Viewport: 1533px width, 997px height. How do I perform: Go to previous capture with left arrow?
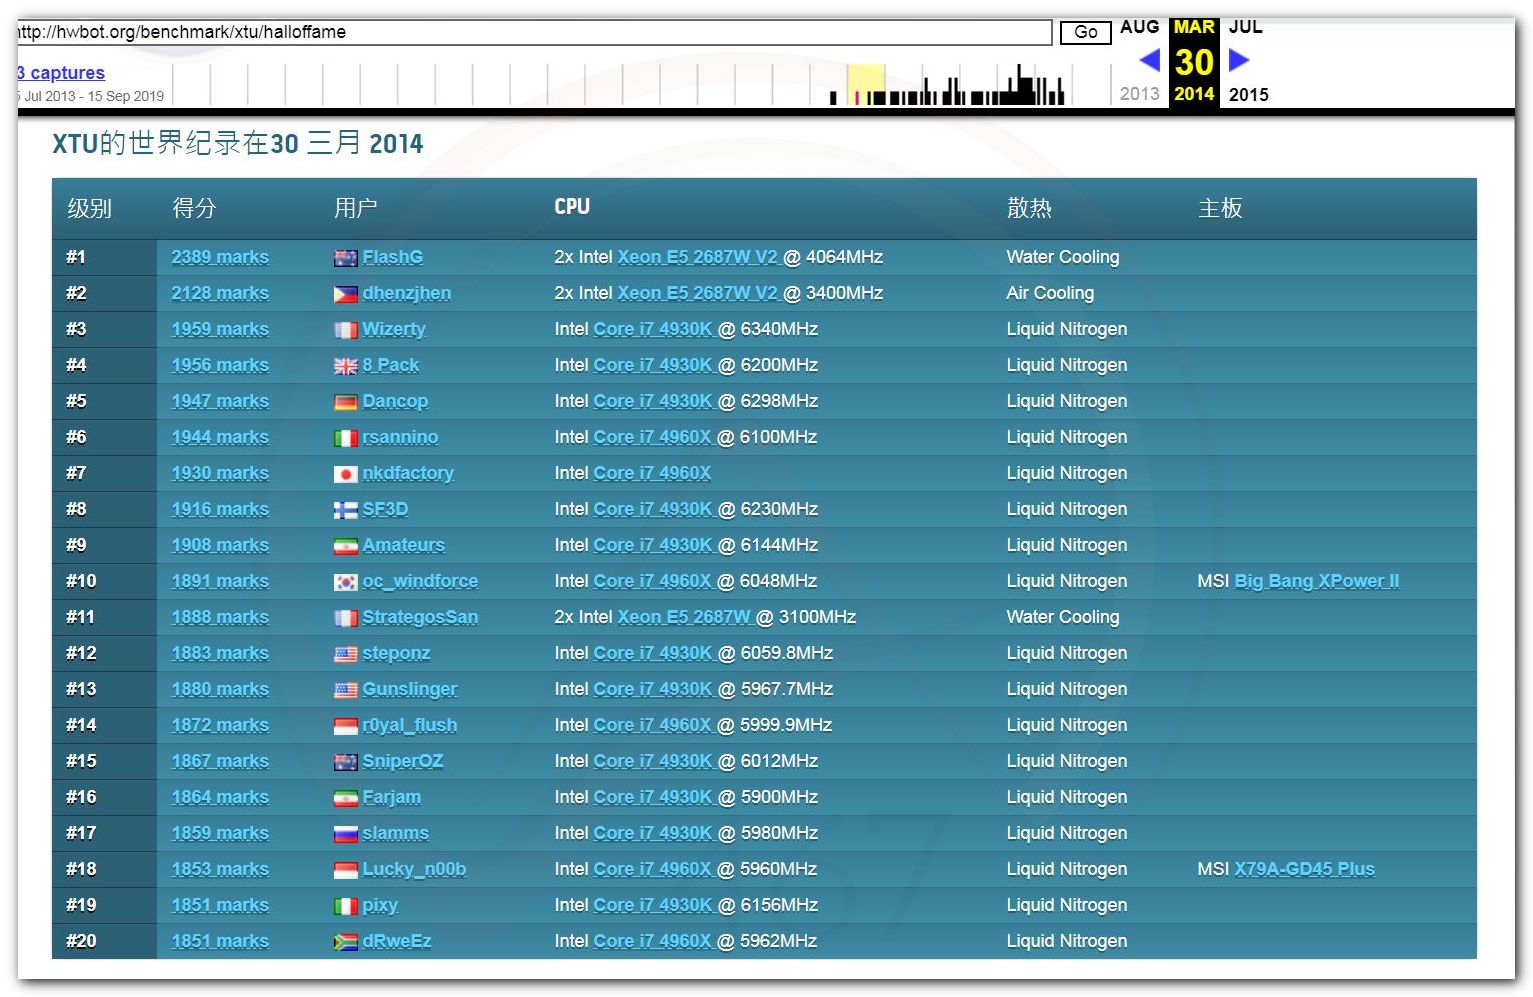pos(1150,60)
